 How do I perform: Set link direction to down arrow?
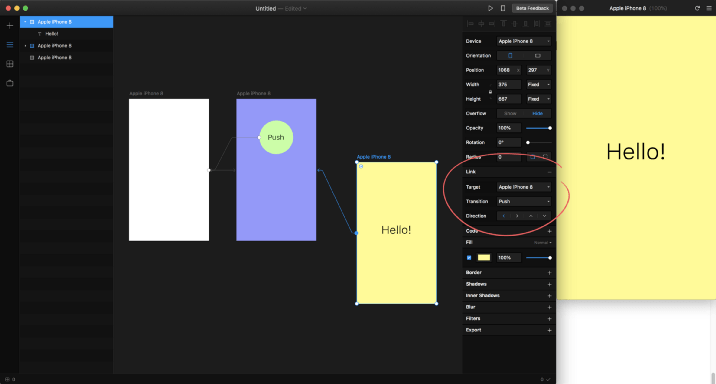click(x=544, y=216)
